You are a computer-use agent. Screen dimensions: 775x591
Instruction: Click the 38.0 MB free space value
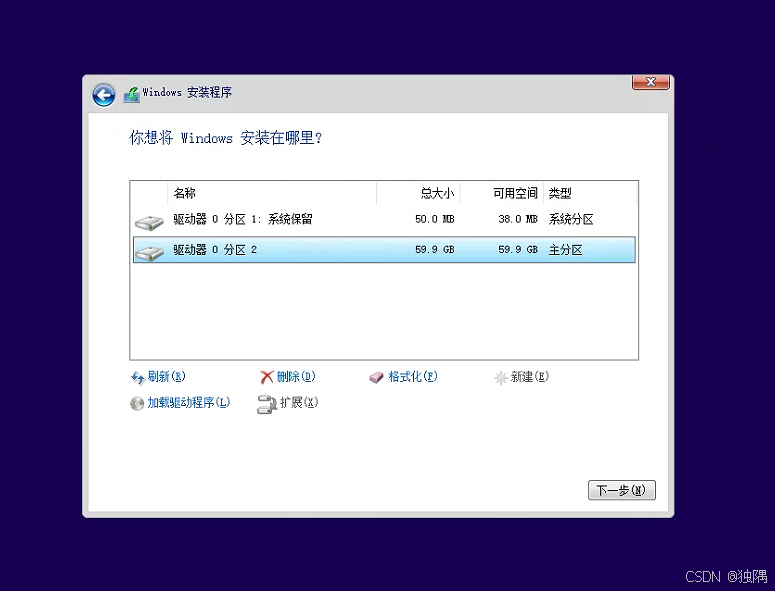[517, 219]
